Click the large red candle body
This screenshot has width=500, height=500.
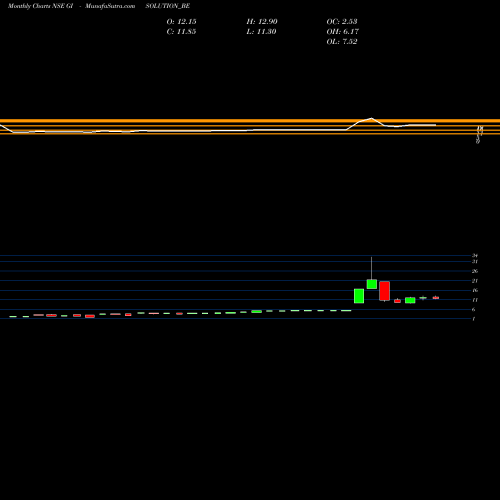(x=384, y=291)
